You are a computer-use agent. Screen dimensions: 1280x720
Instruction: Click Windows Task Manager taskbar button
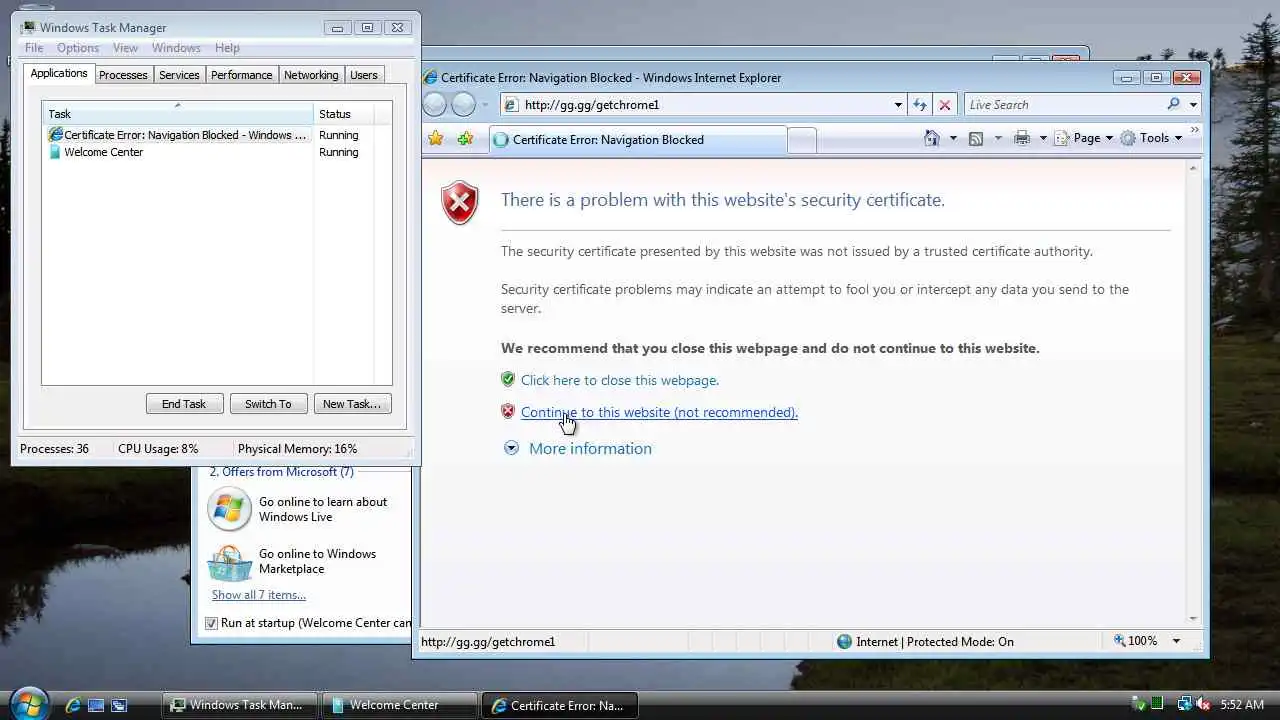(x=239, y=705)
